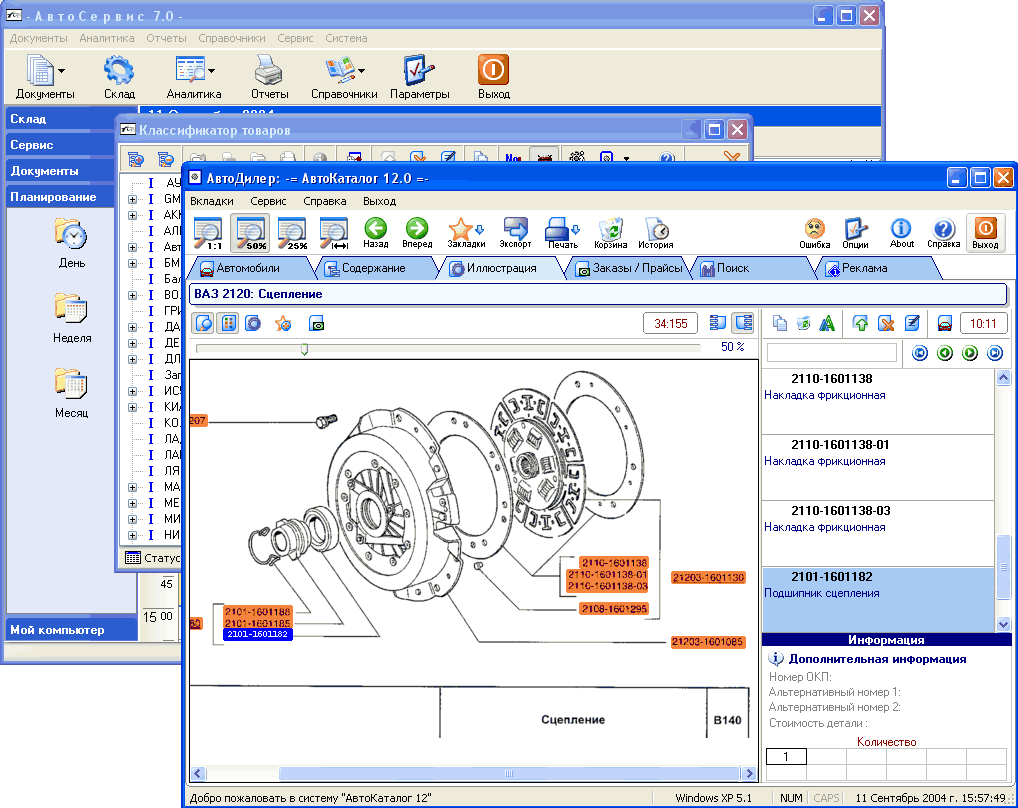Click the Параметры icon in АвтоСервис toolbar

click(x=419, y=76)
